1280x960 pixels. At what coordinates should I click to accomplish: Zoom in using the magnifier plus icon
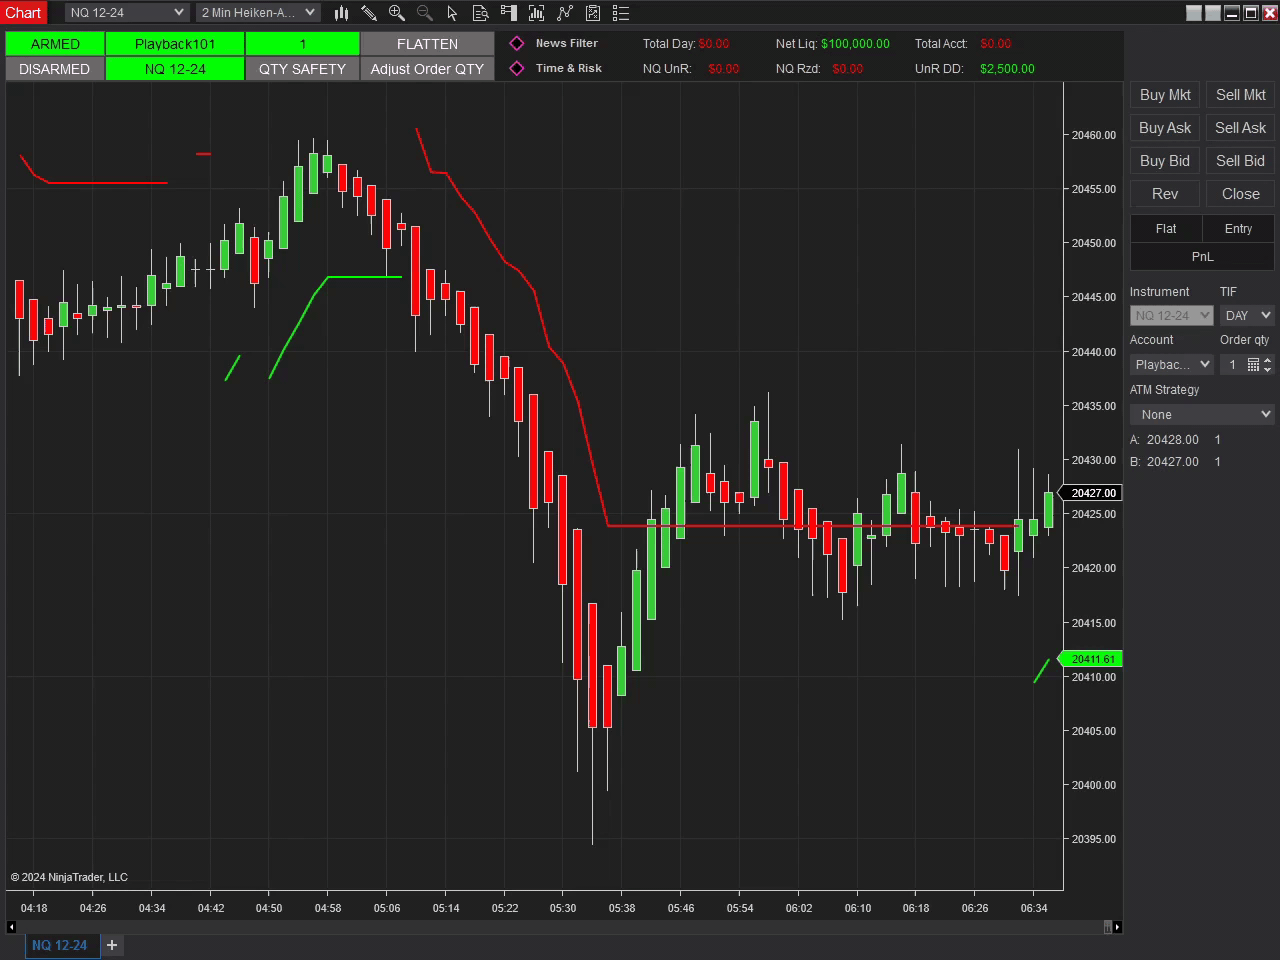397,13
